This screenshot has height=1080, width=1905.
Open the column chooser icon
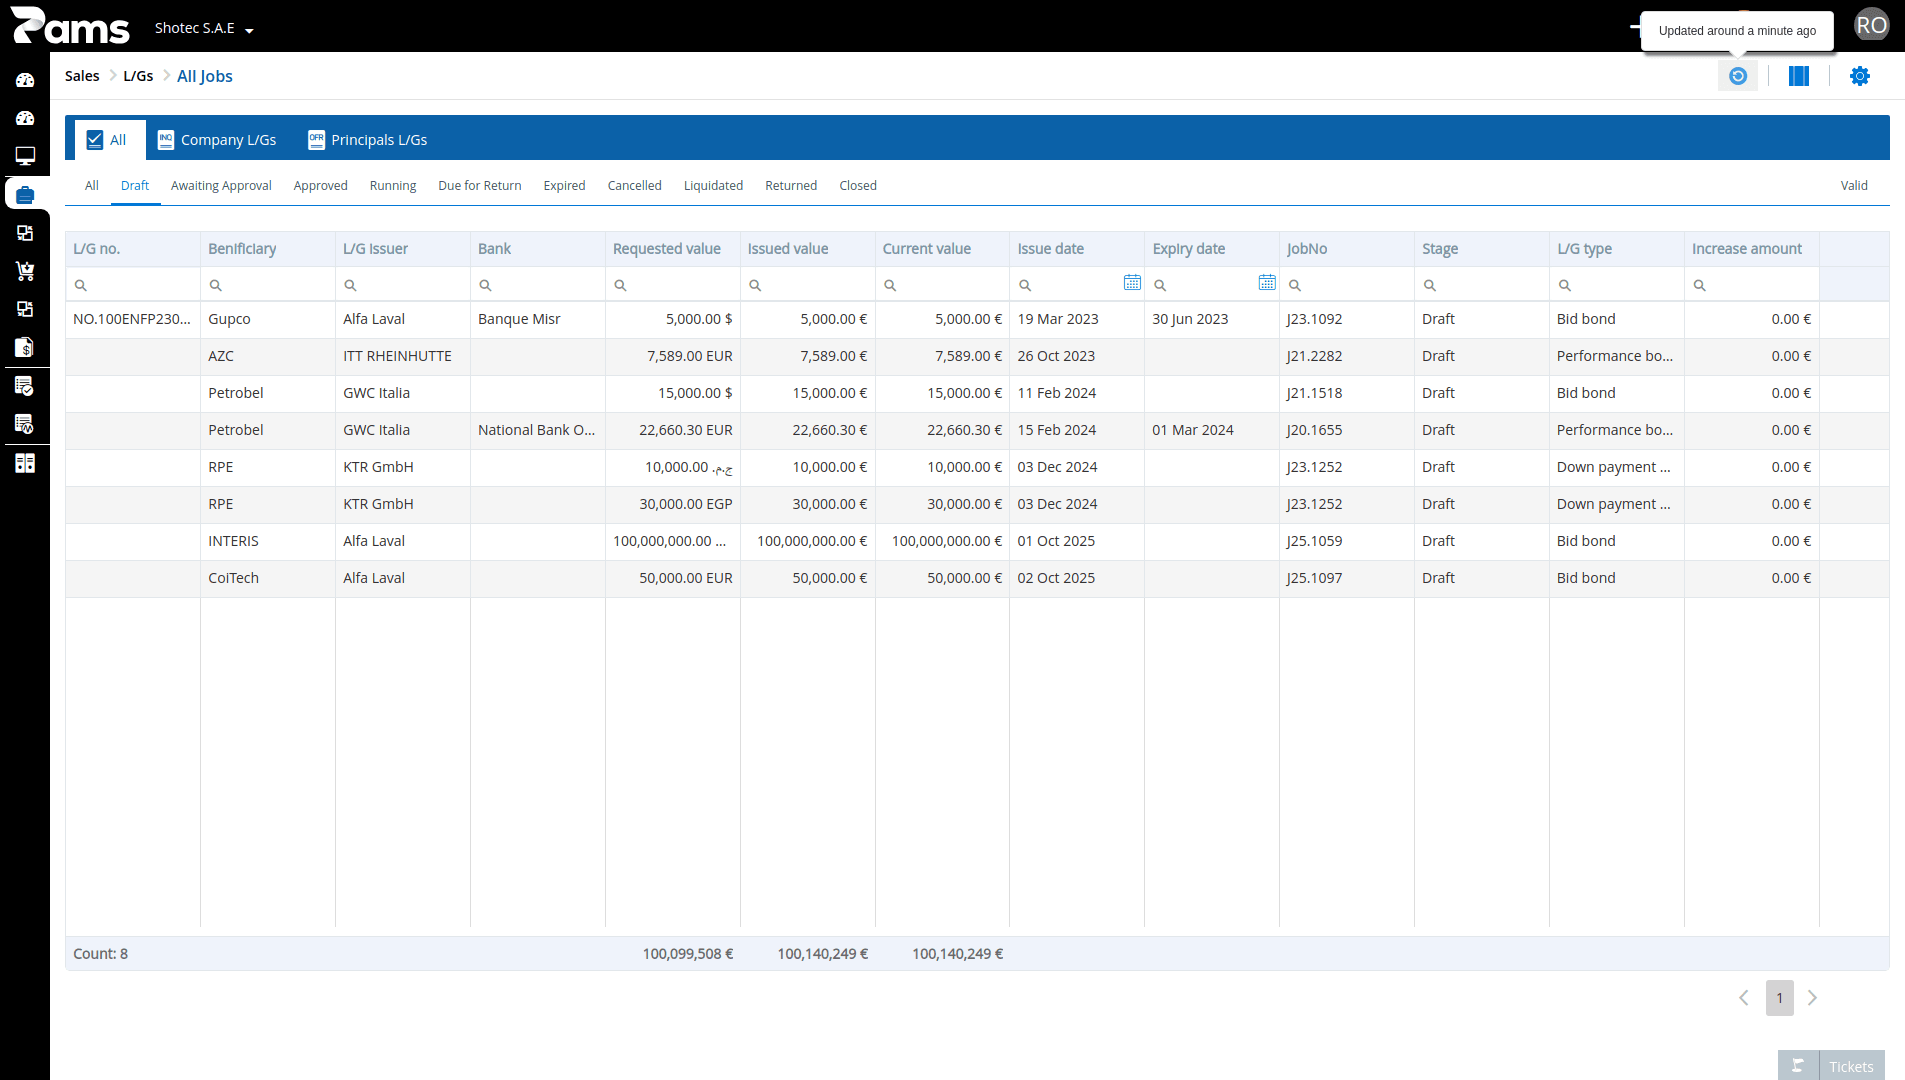1799,76
